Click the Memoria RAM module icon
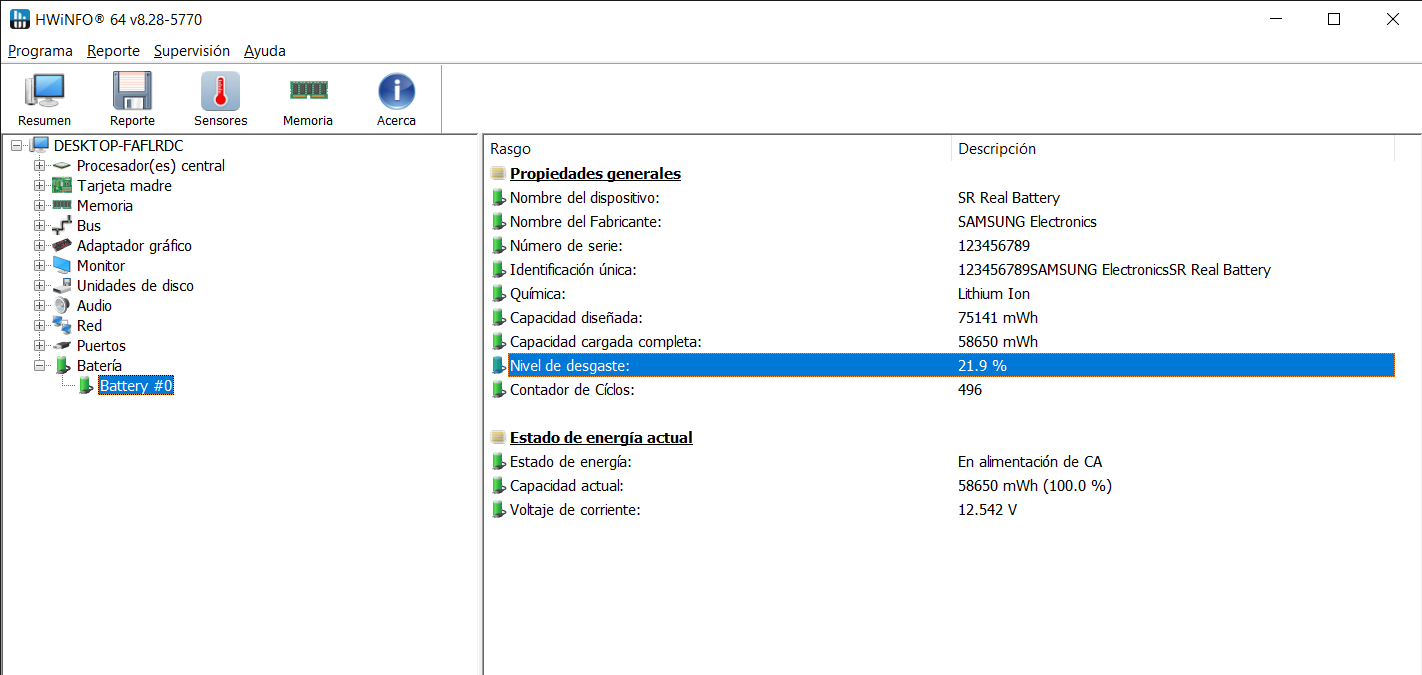The width and height of the screenshot is (1422, 675). click(308, 92)
